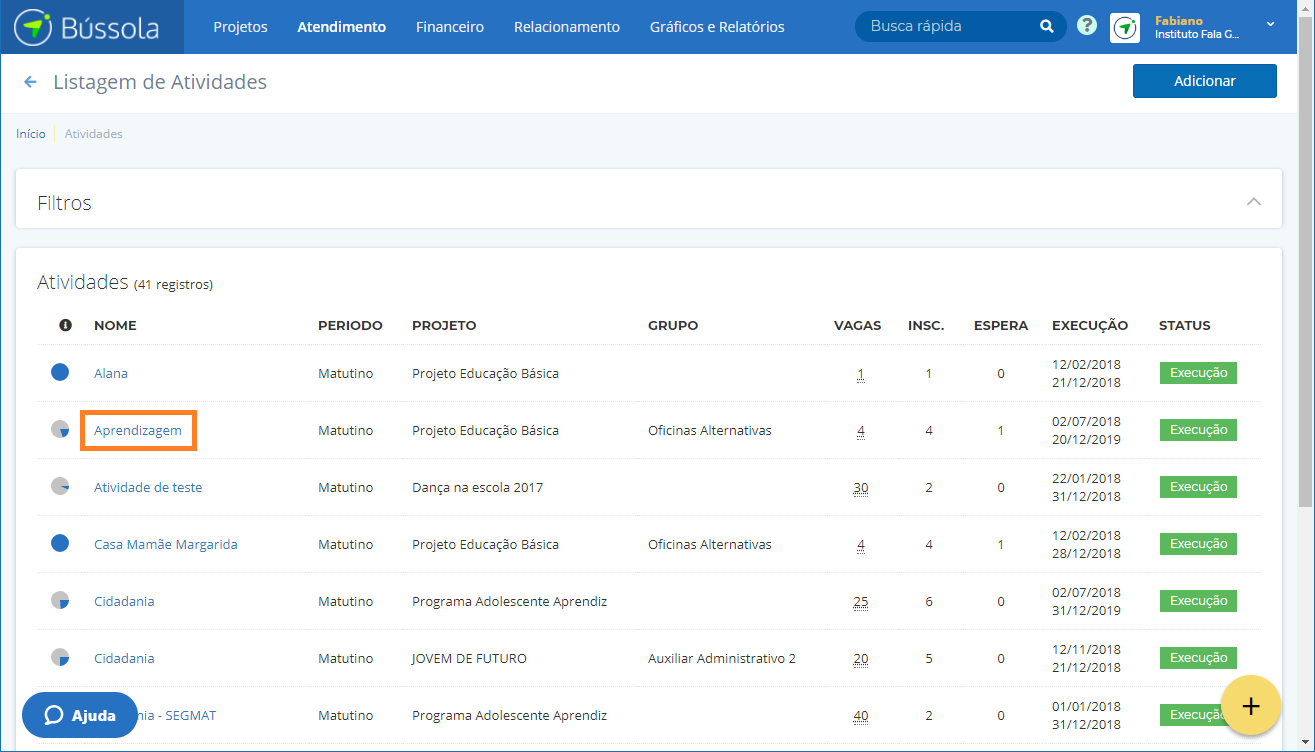The height and width of the screenshot is (752, 1315).
Task: Click the yellow plus floating button
Action: click(x=1251, y=705)
